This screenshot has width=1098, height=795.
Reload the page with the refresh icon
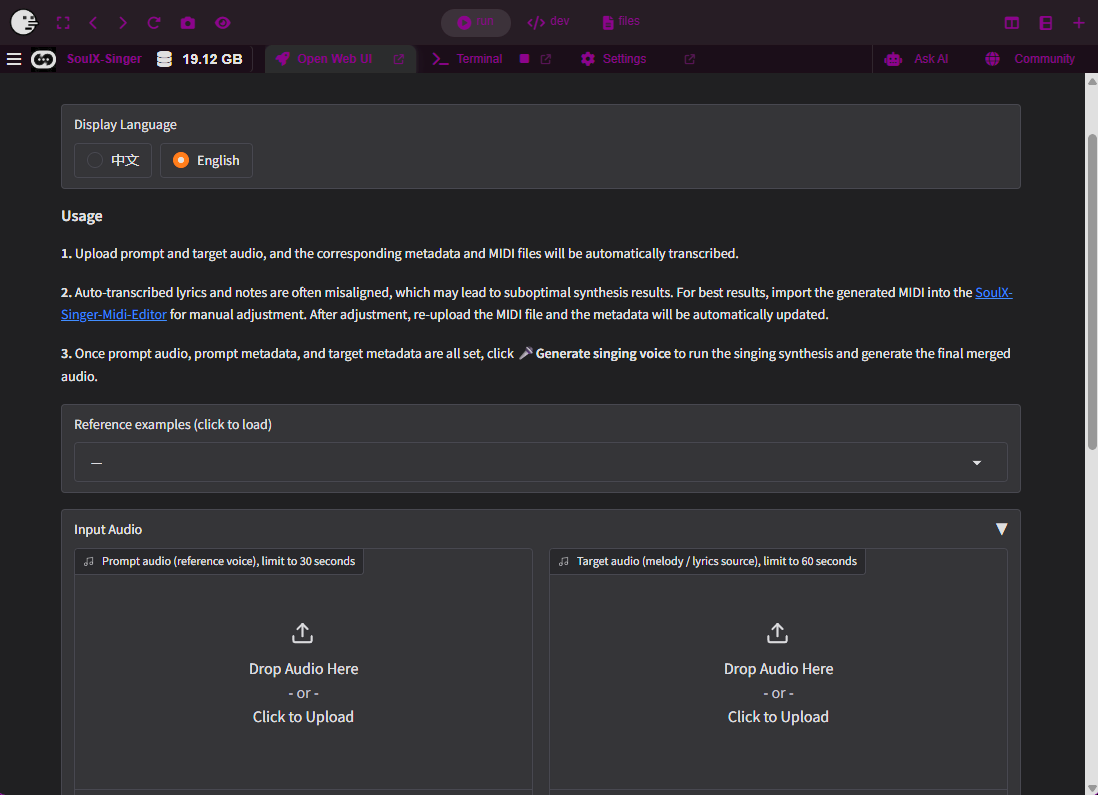pyautogui.click(x=154, y=23)
